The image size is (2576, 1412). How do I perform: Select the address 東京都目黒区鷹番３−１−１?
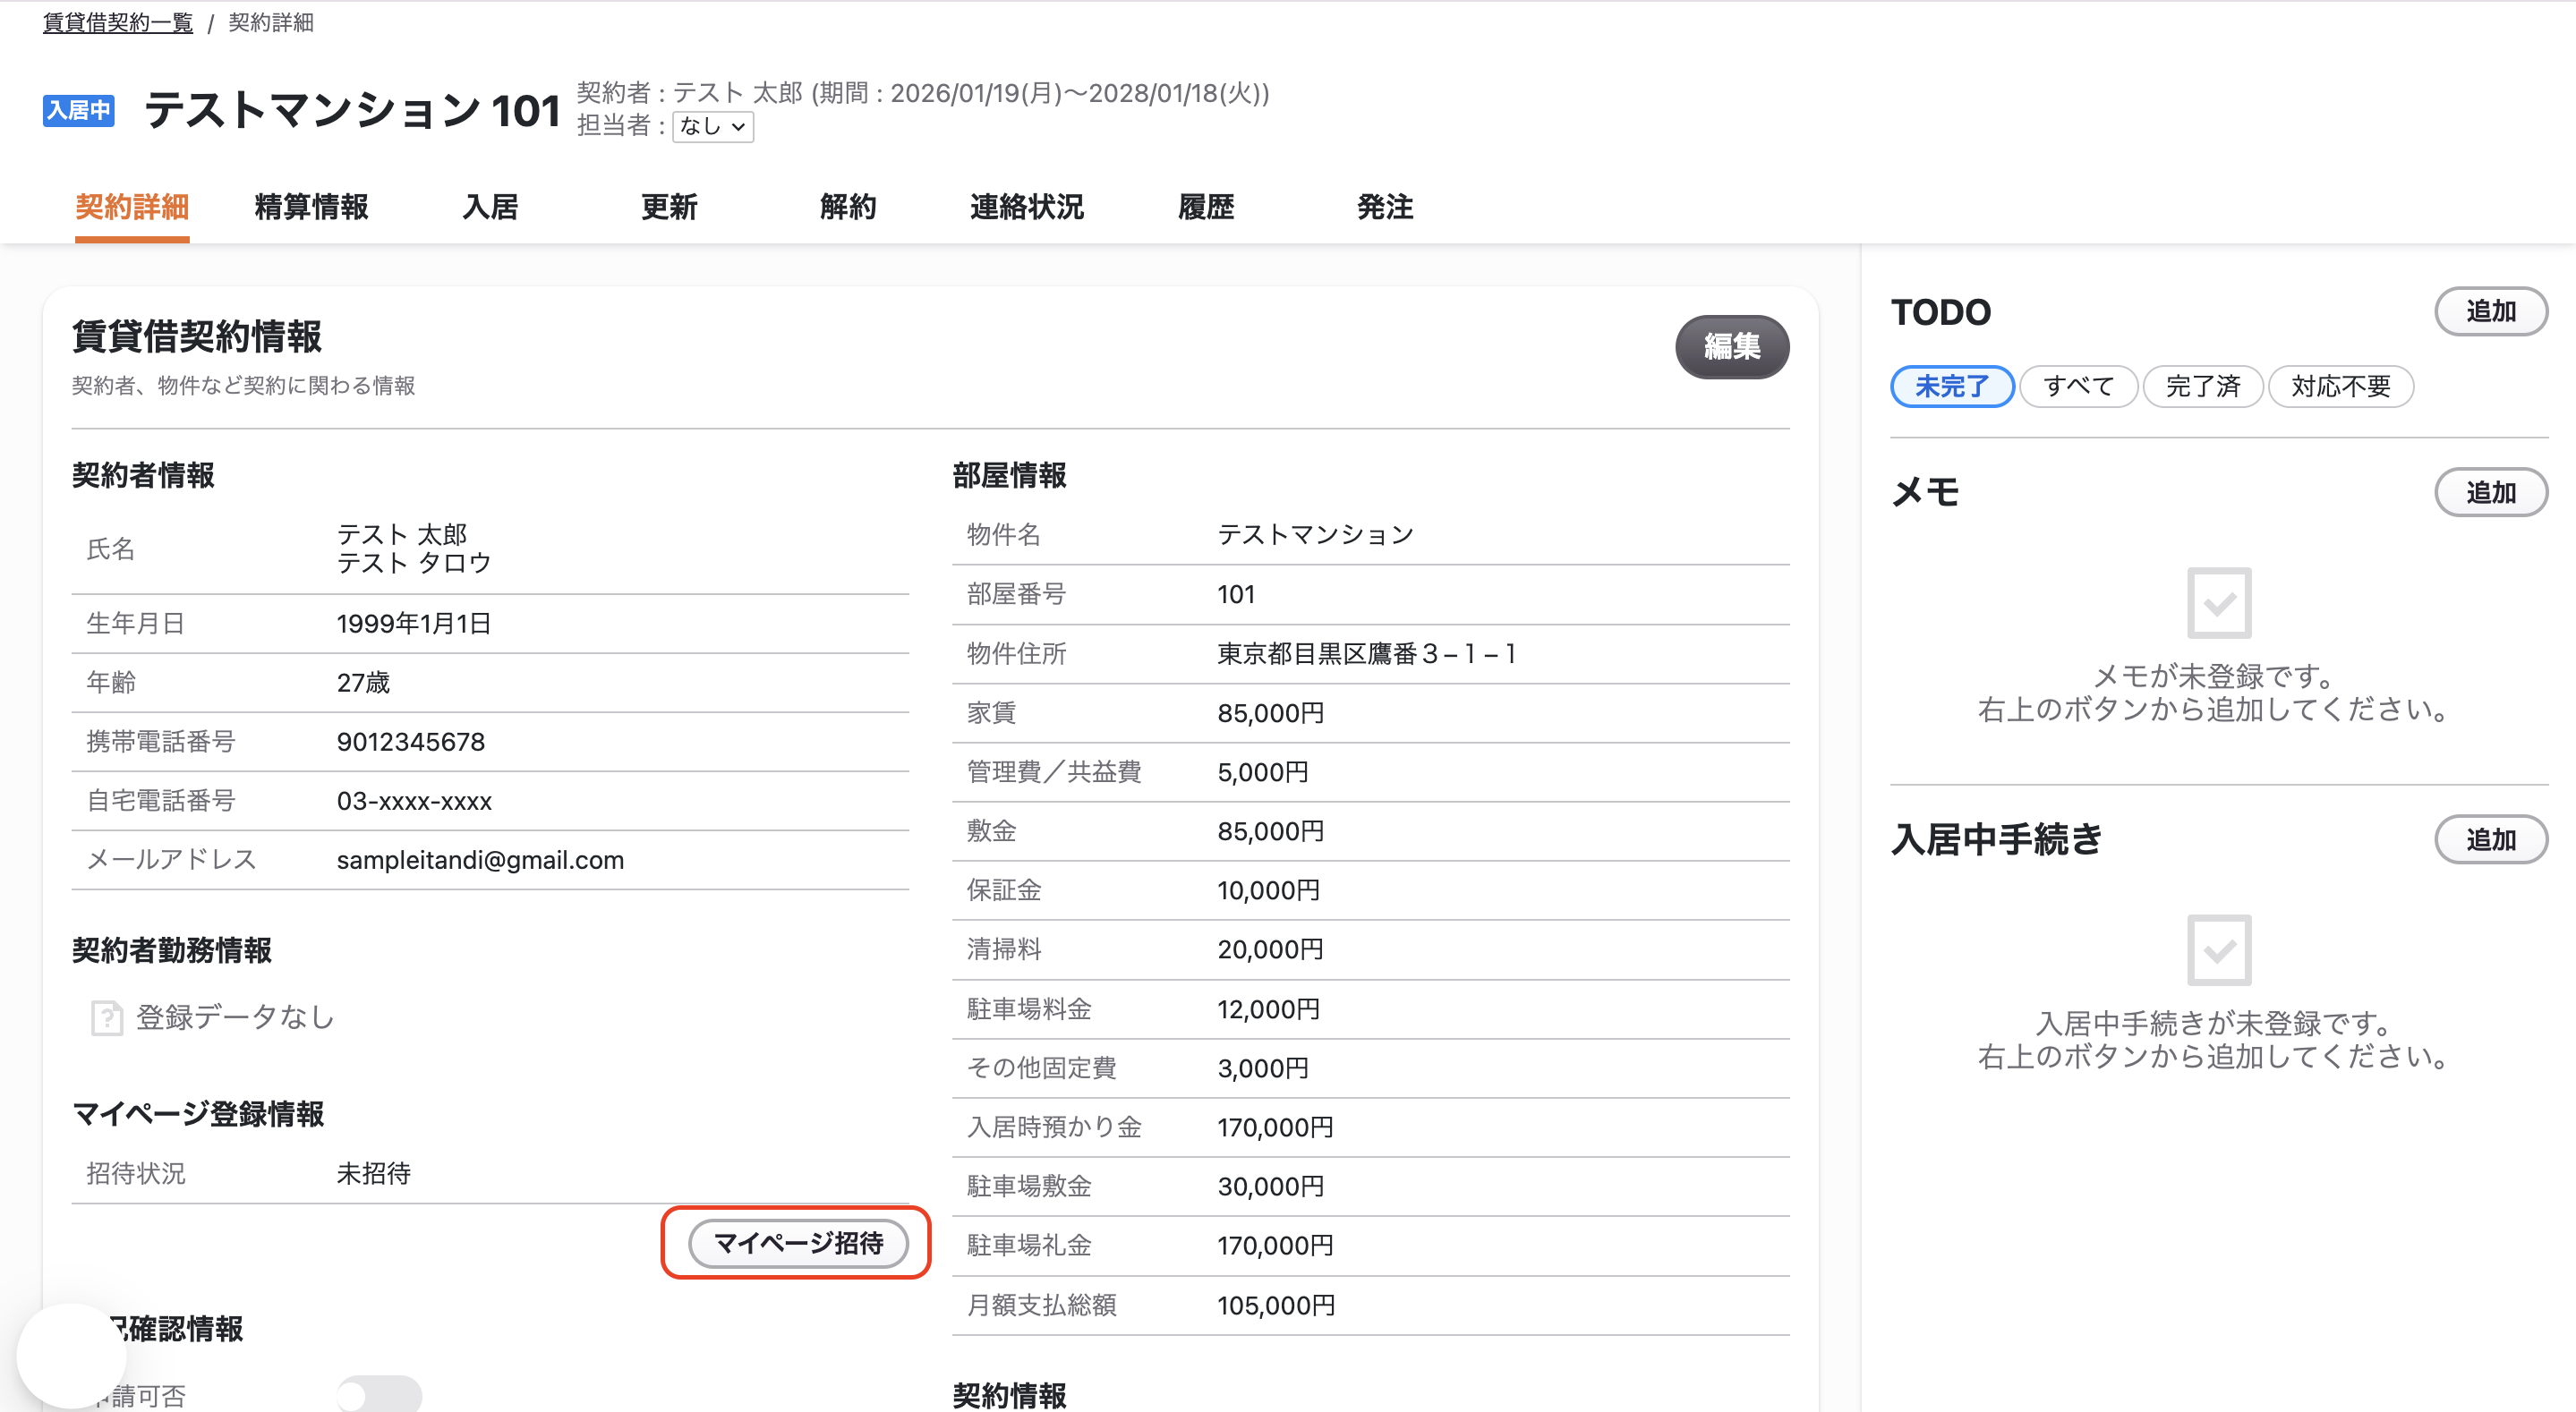tap(1367, 654)
